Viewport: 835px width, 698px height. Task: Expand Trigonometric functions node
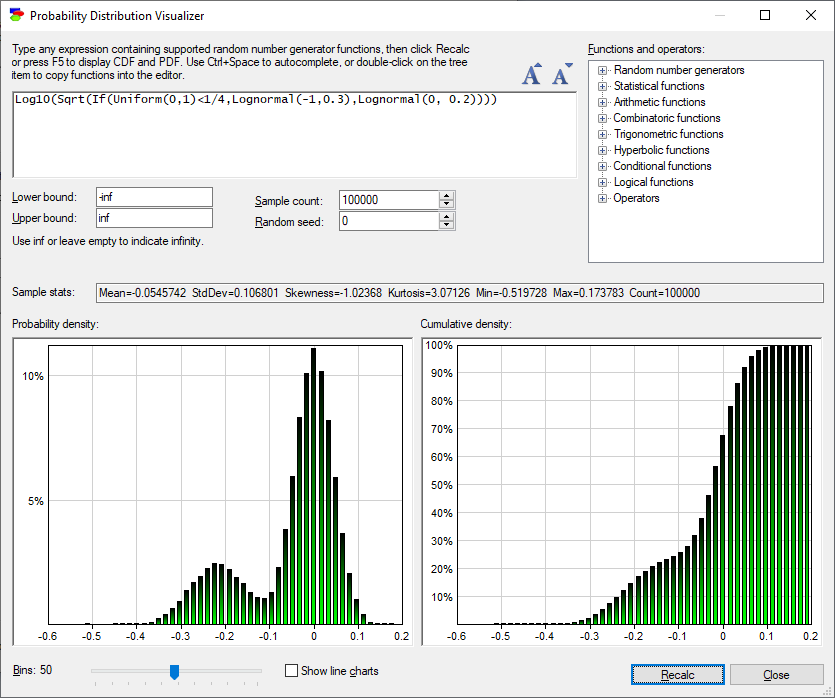(x=602, y=134)
